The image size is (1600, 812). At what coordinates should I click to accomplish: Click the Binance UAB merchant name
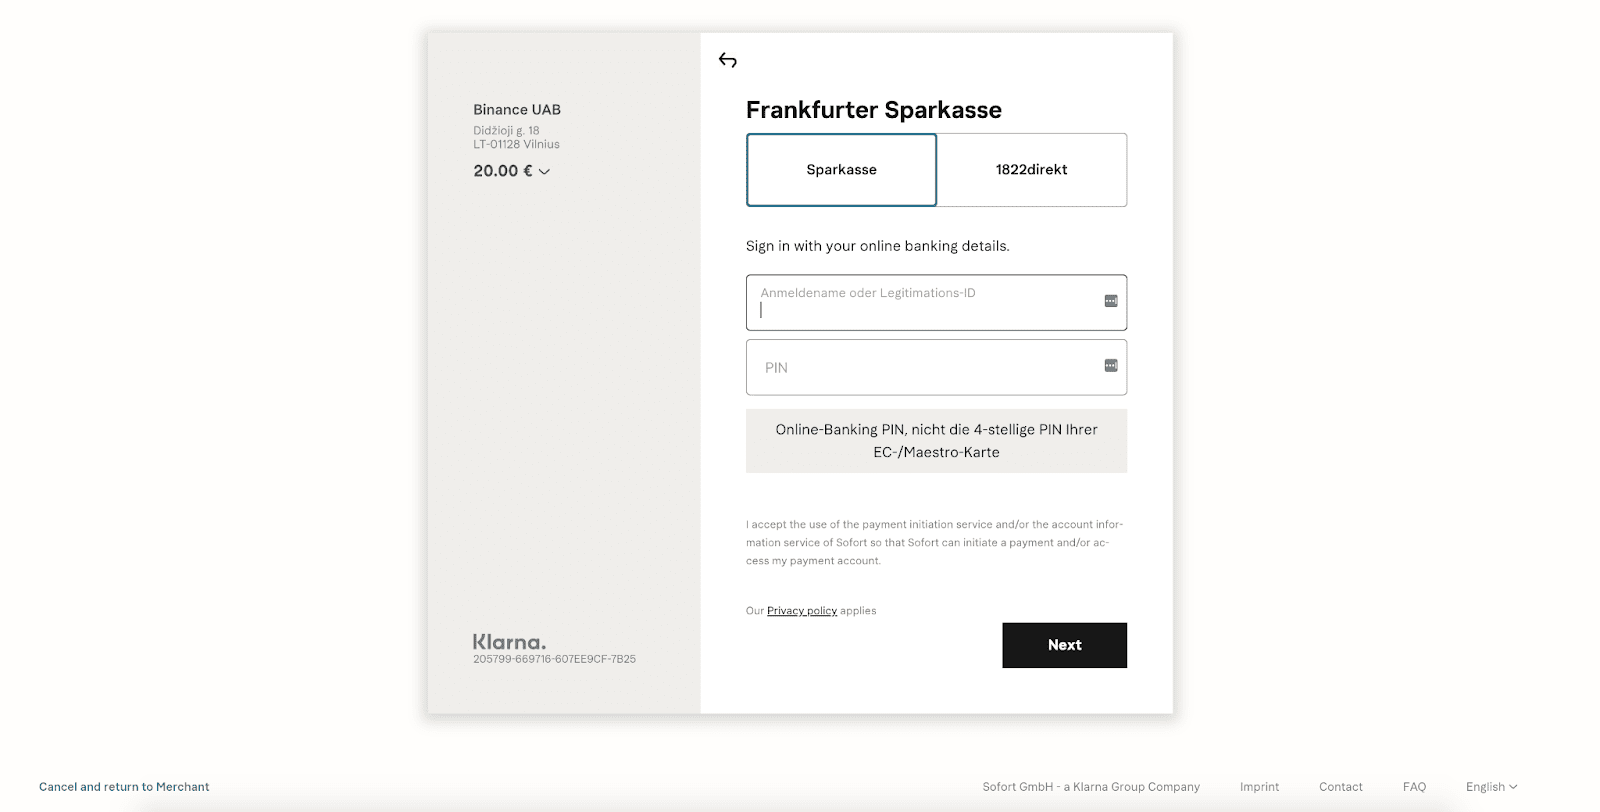pyautogui.click(x=517, y=110)
